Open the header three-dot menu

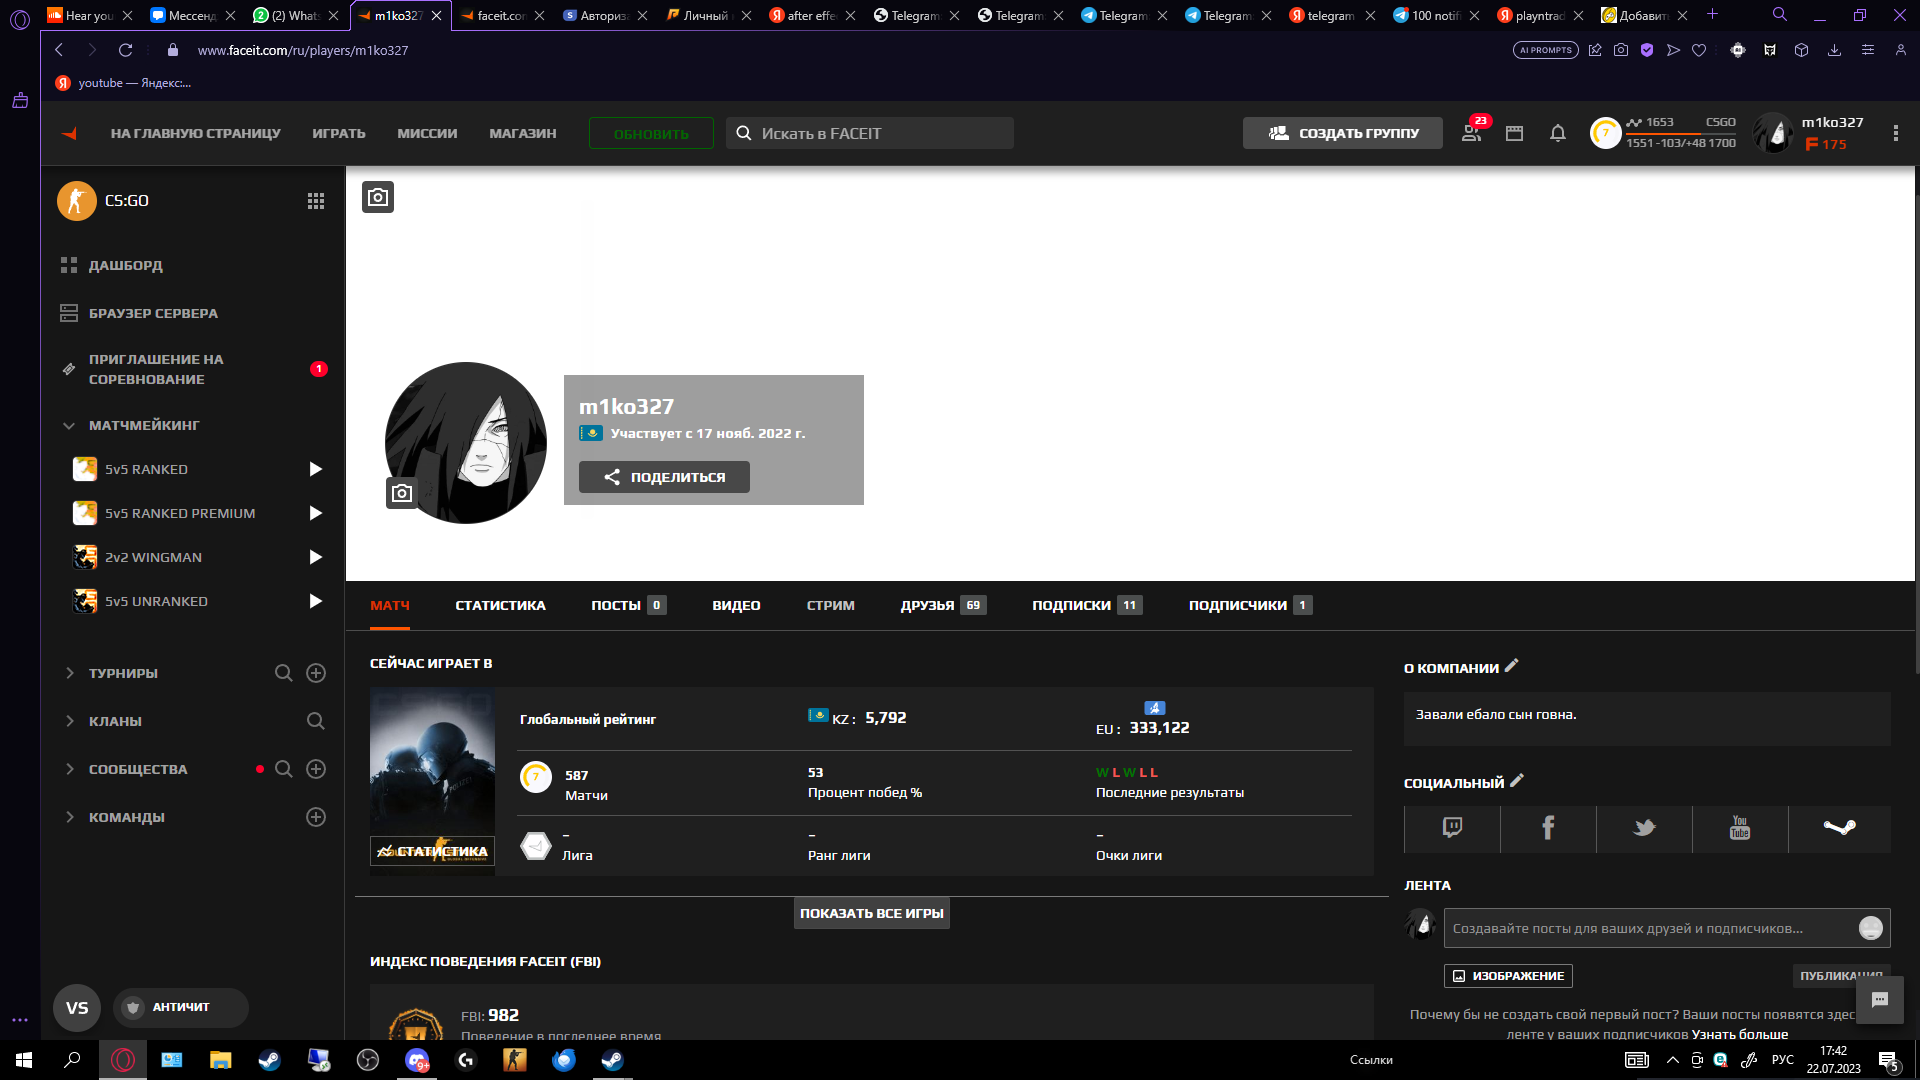pyautogui.click(x=1895, y=133)
